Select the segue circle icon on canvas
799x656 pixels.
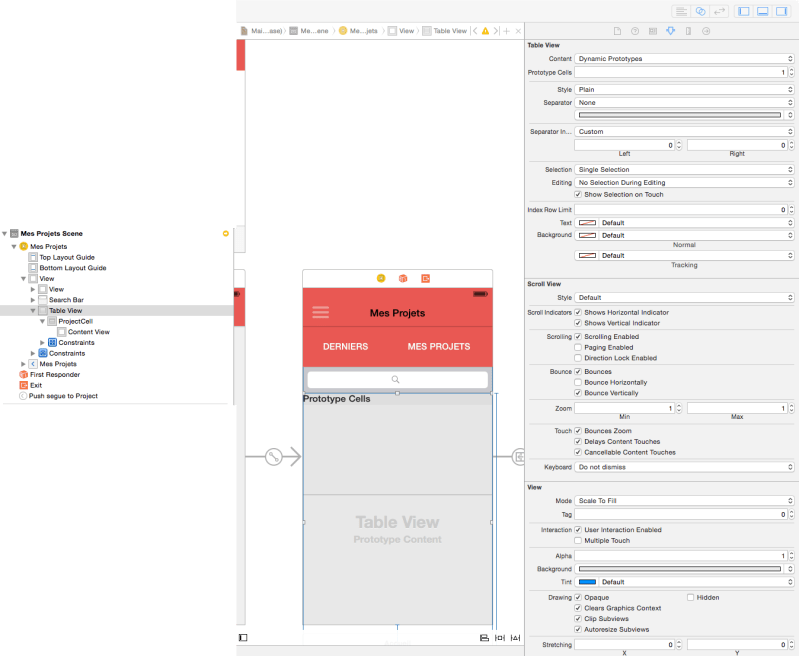coord(274,456)
